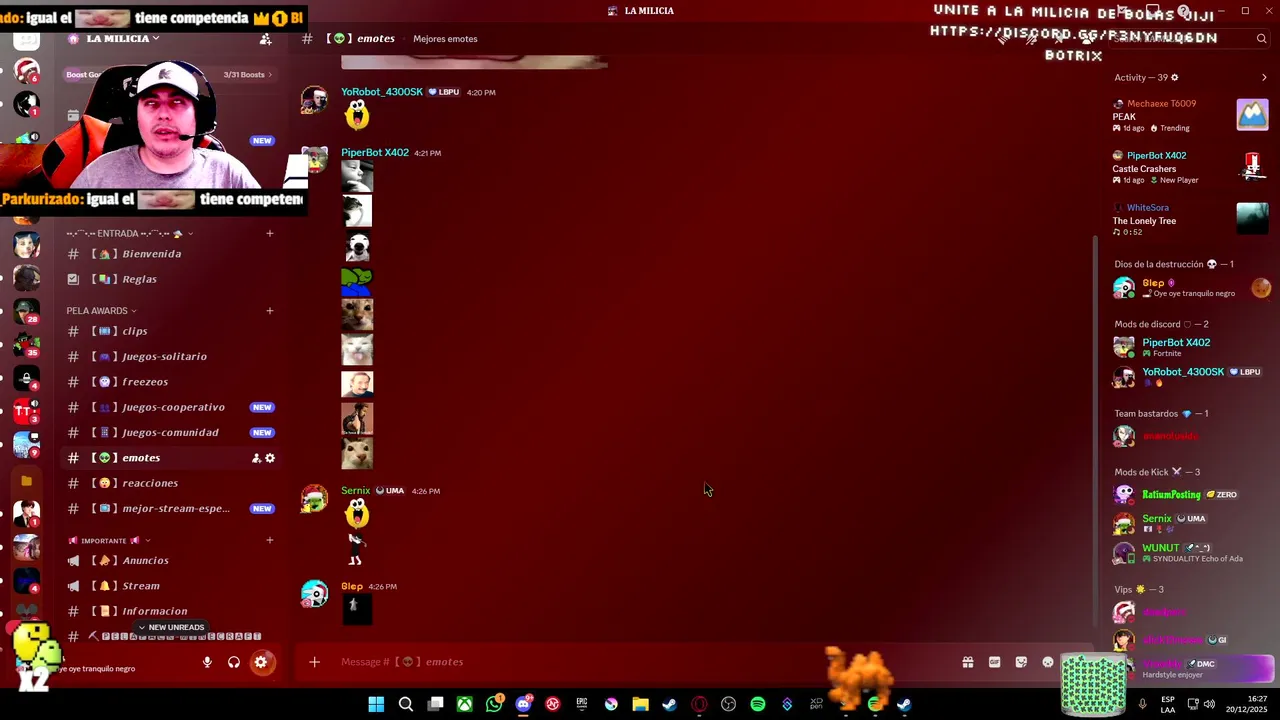Open taskbar clock showing 16:27
Screen dimensions: 1280x720
click(1247, 704)
